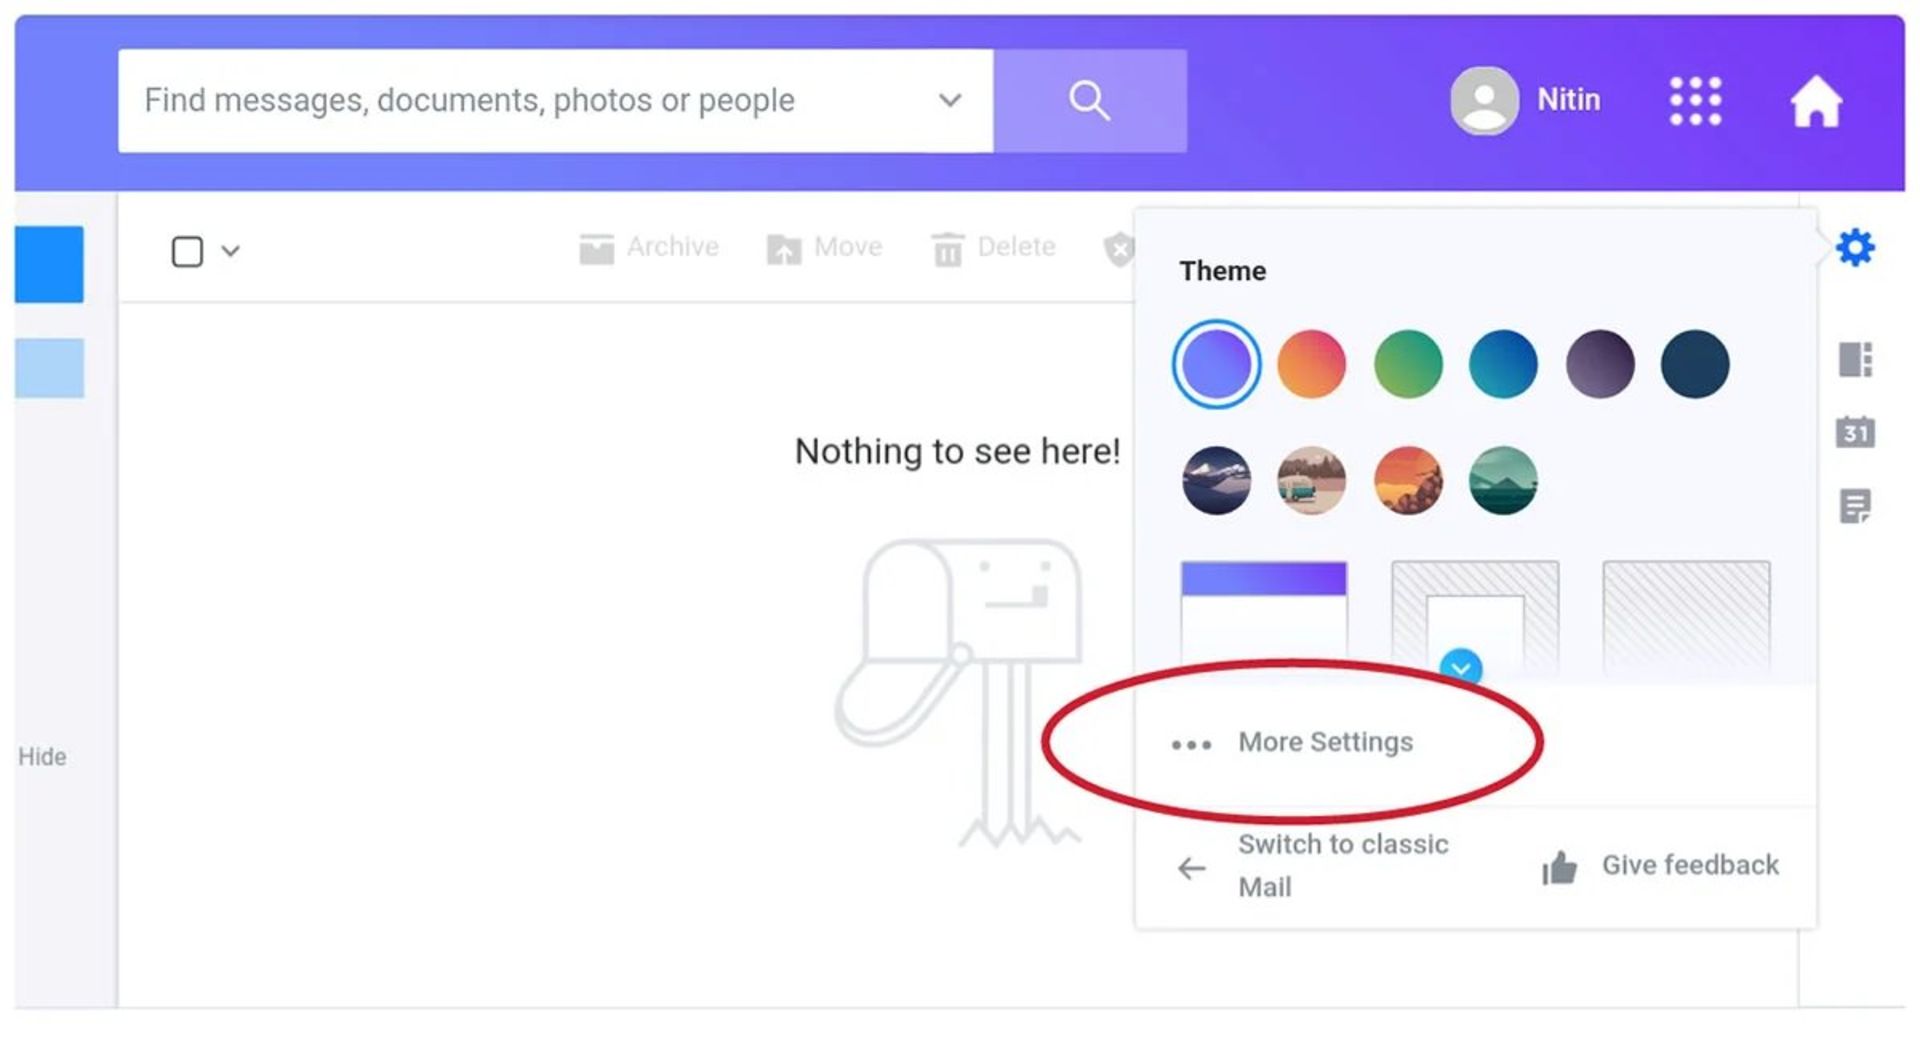Expand layout options with blue chevron
The height and width of the screenshot is (1037, 1920).
coord(1461,668)
